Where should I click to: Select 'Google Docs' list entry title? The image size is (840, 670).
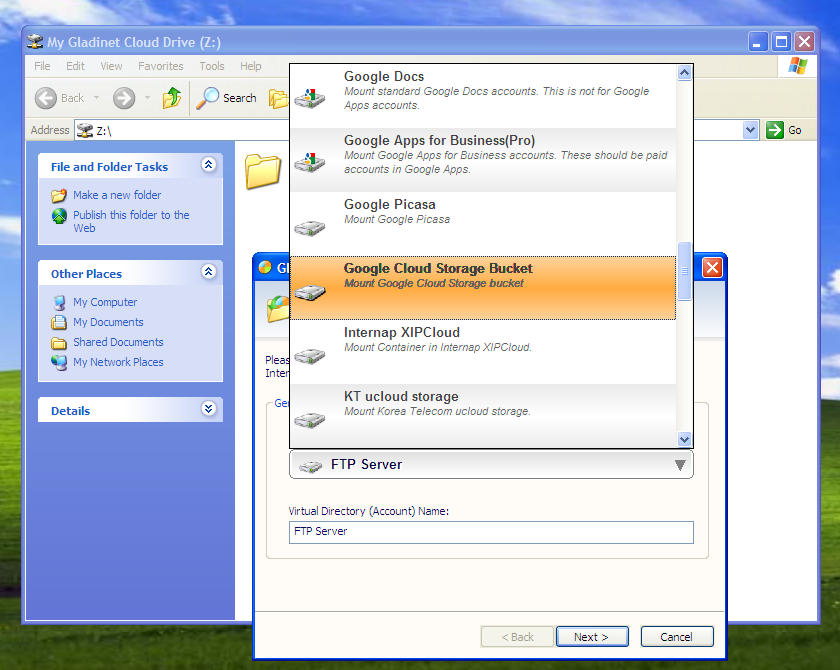tap(384, 77)
